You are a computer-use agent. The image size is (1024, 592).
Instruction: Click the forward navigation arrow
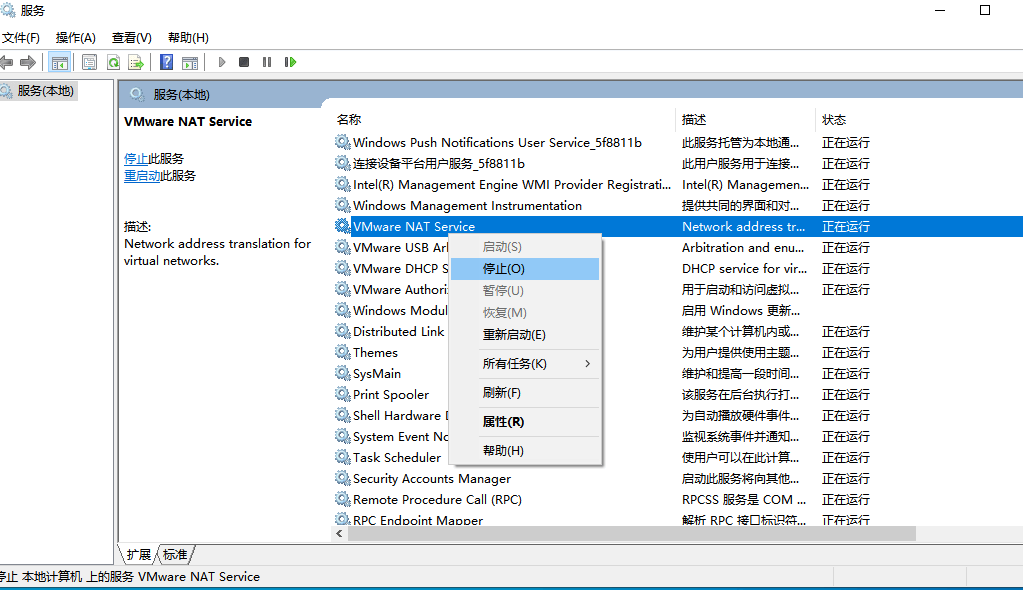(x=28, y=62)
